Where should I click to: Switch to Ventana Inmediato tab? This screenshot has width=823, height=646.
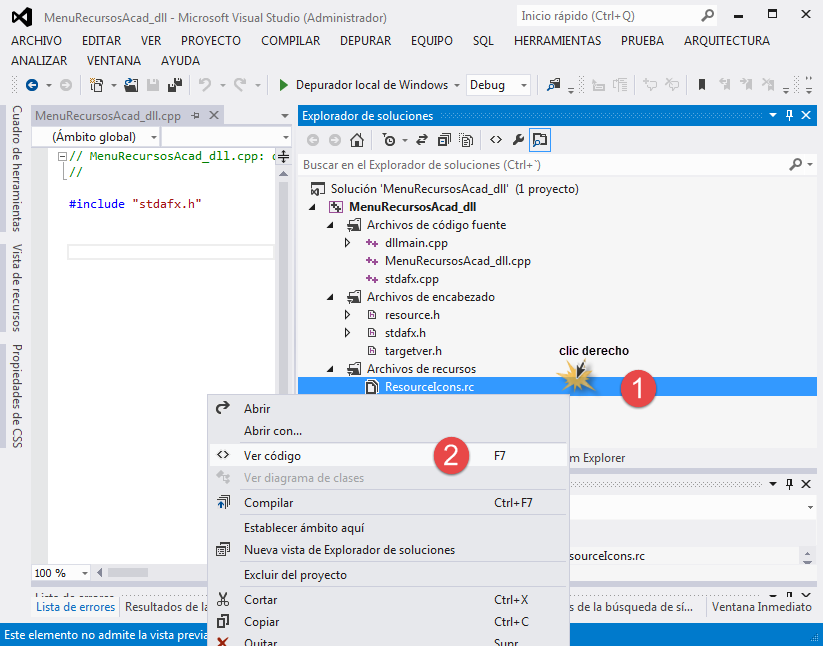point(762,607)
